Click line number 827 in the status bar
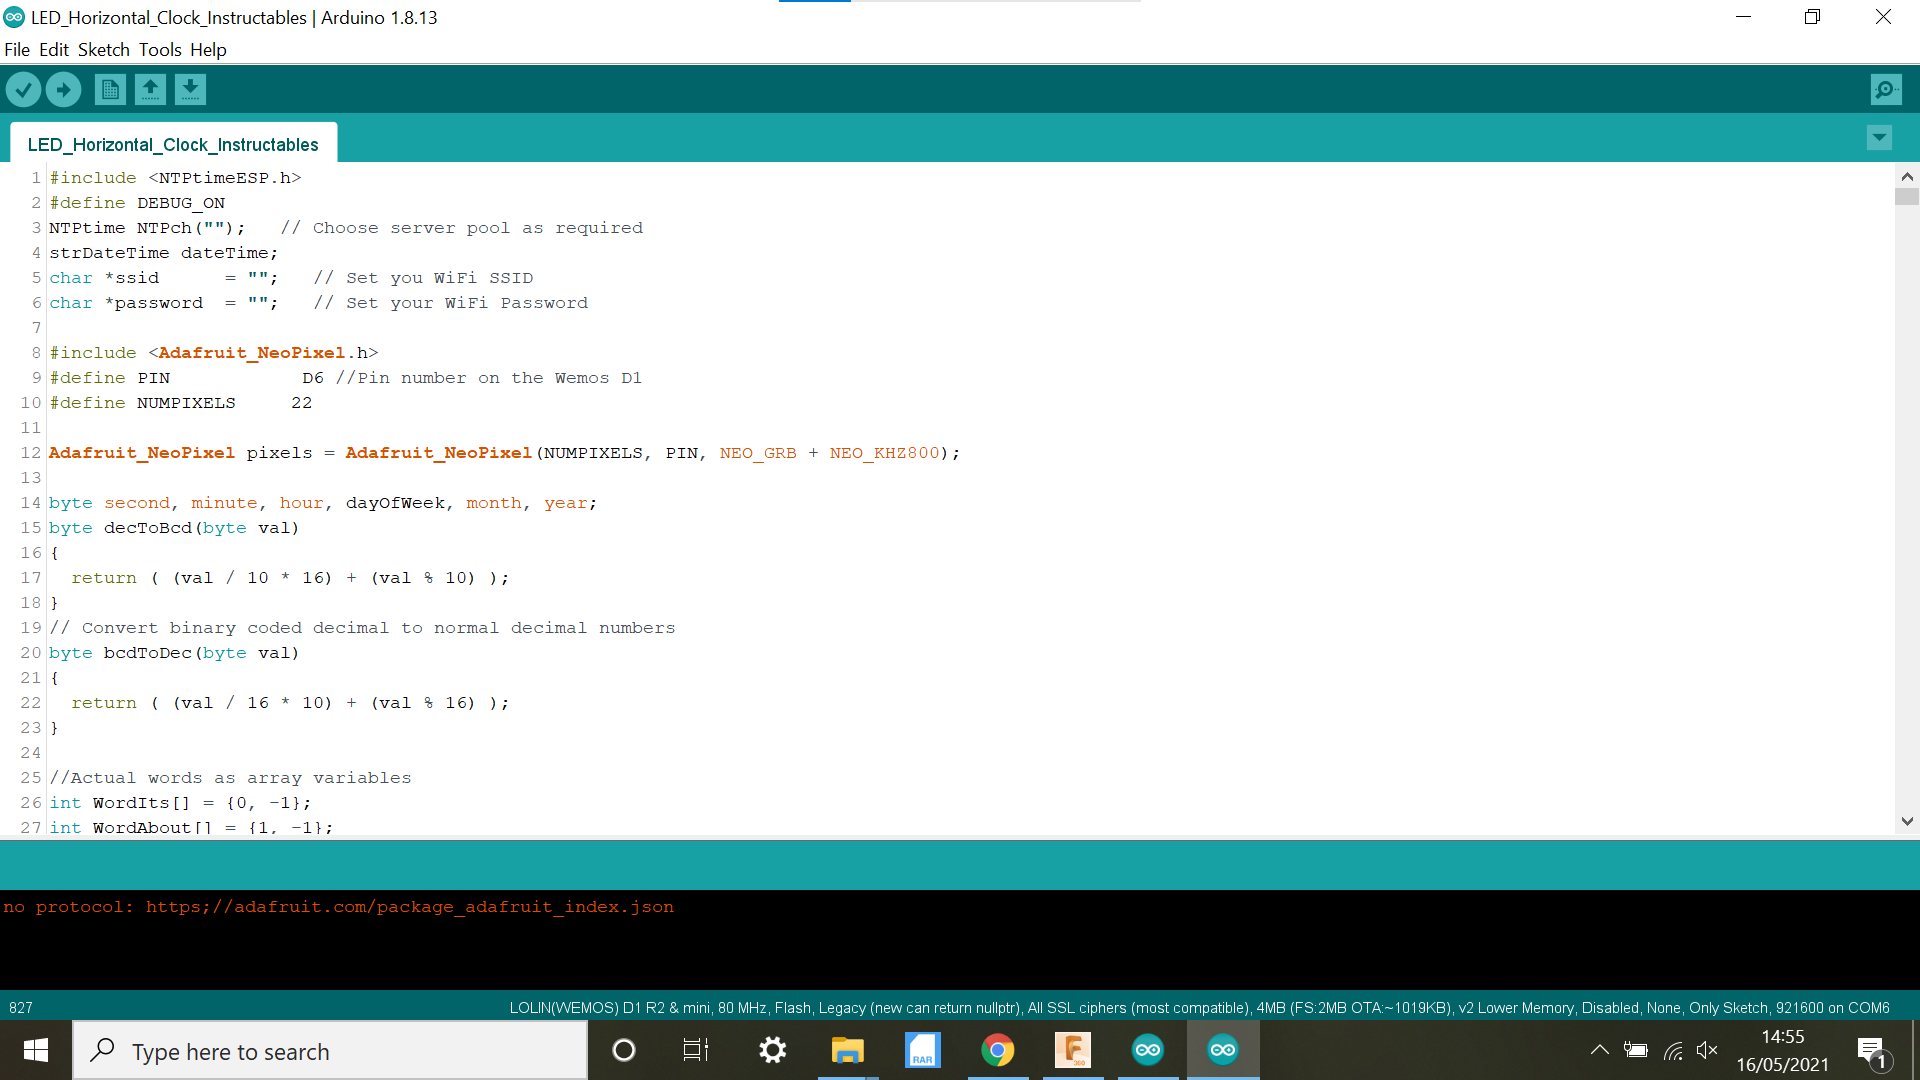 (21, 1008)
